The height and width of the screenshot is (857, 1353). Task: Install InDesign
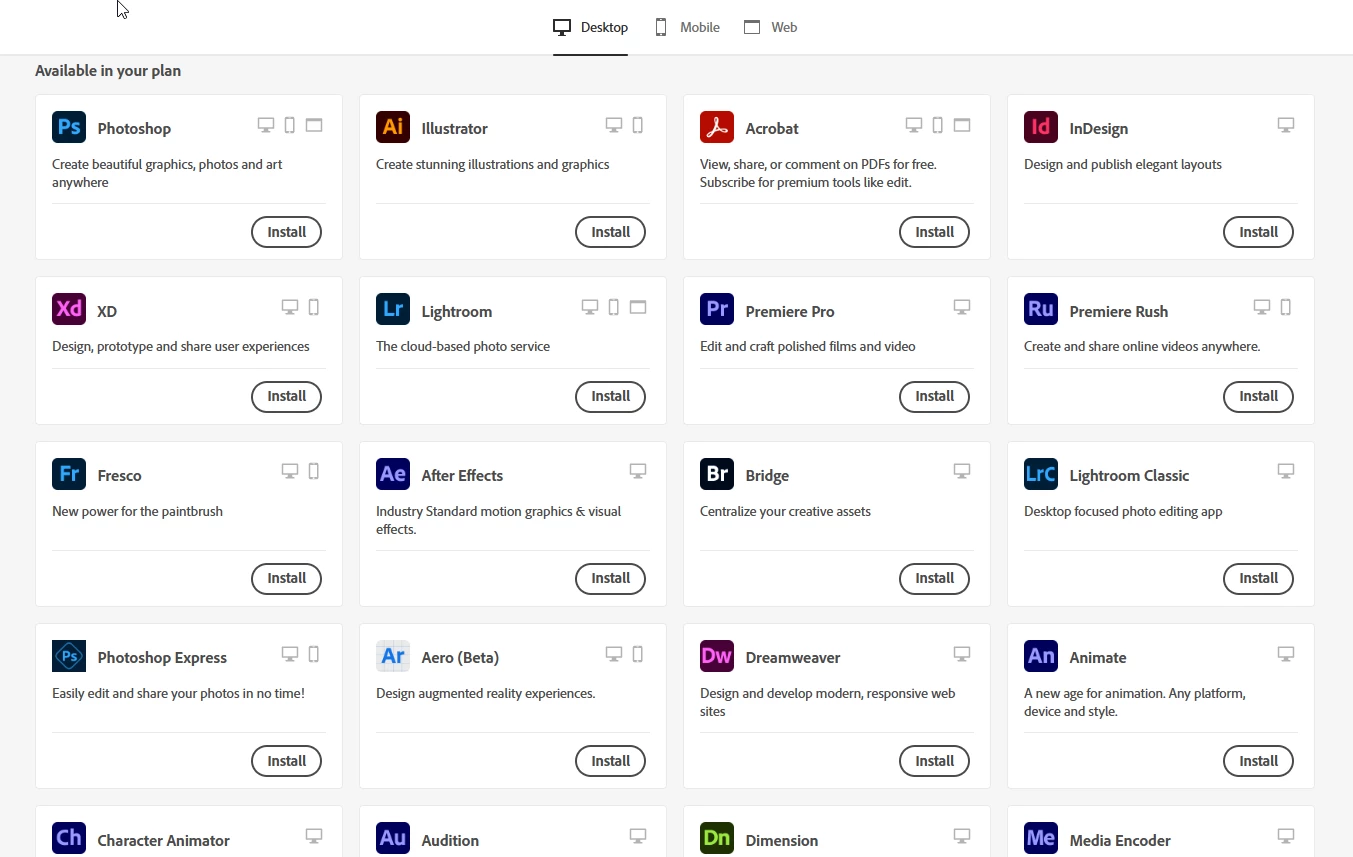tap(1258, 232)
